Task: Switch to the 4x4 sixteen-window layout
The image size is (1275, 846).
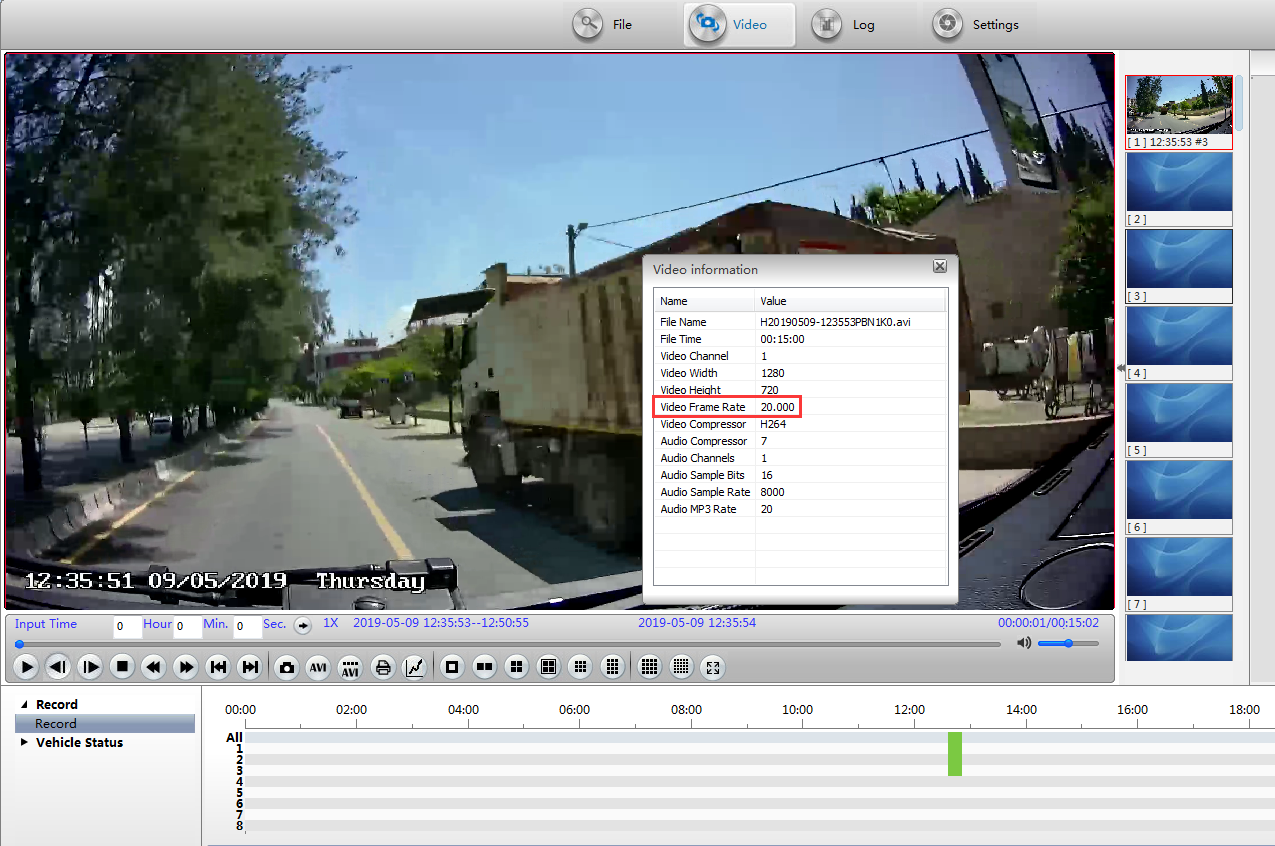Action: pos(649,667)
